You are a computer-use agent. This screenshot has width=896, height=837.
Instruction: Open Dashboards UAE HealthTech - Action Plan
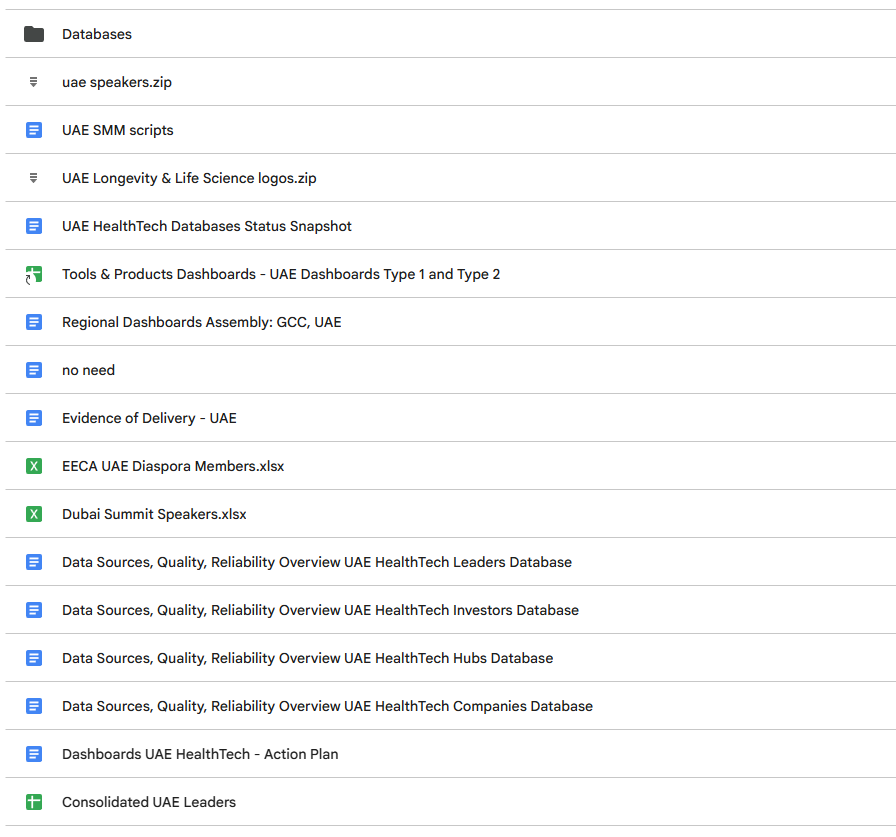200,754
